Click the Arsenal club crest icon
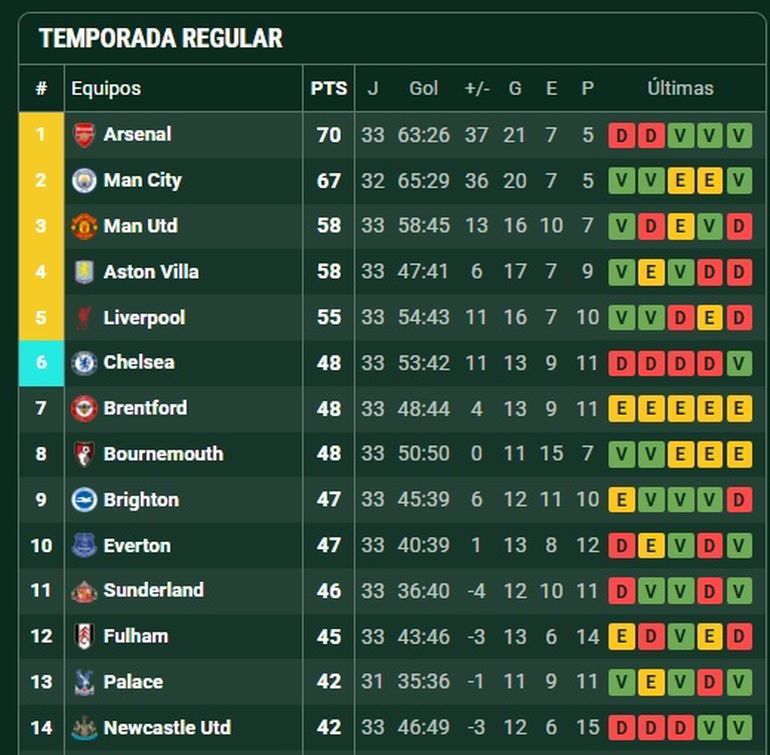 point(85,135)
